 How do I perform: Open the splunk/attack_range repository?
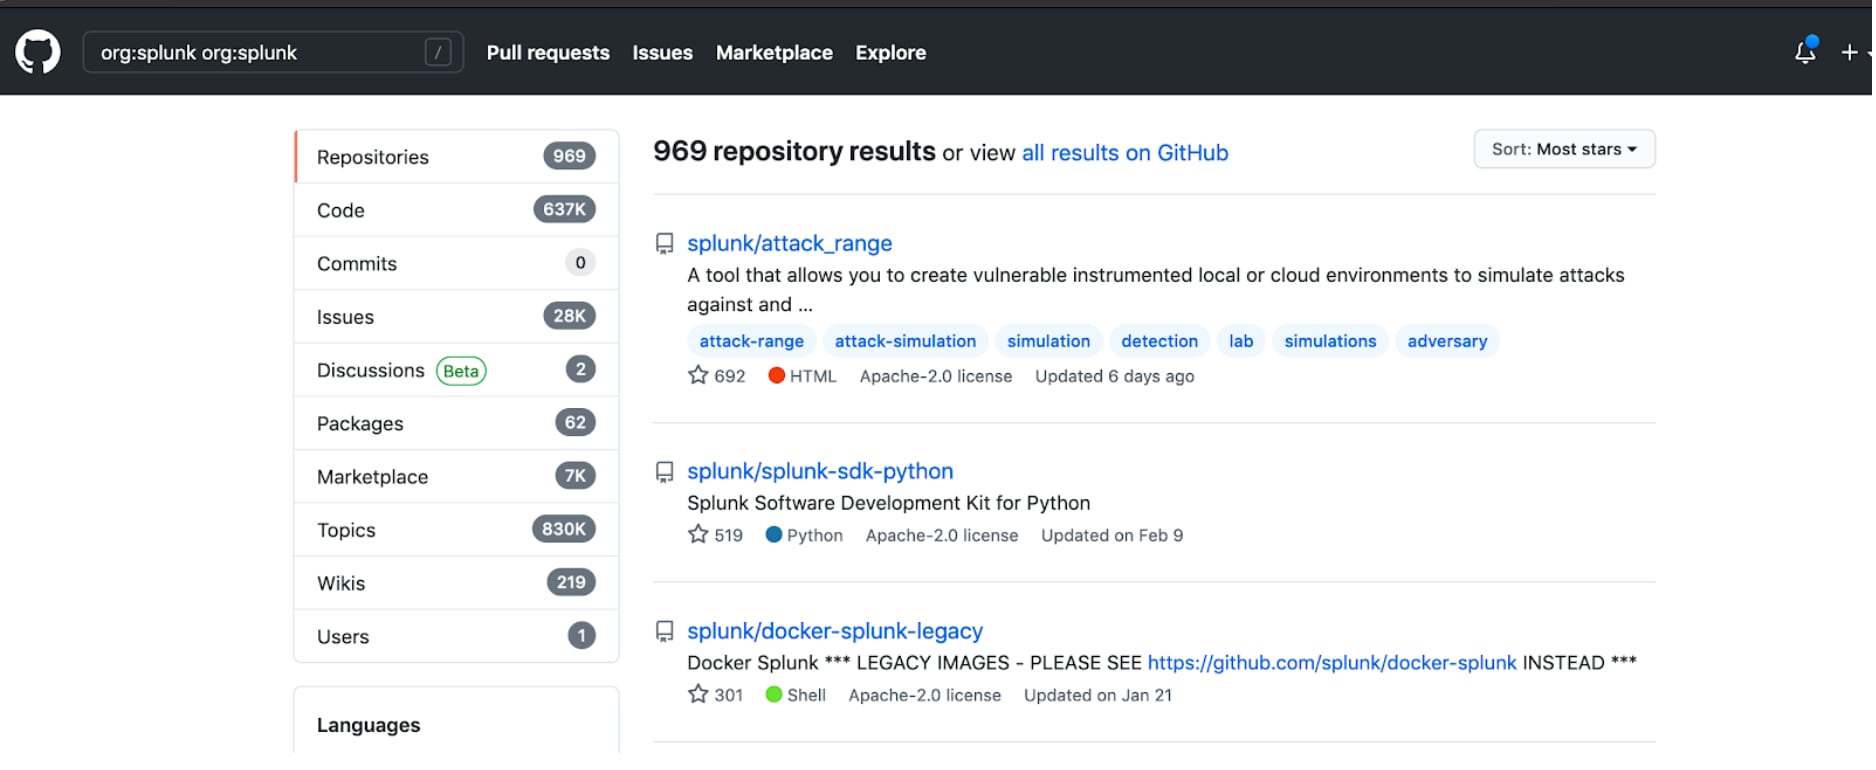(789, 243)
